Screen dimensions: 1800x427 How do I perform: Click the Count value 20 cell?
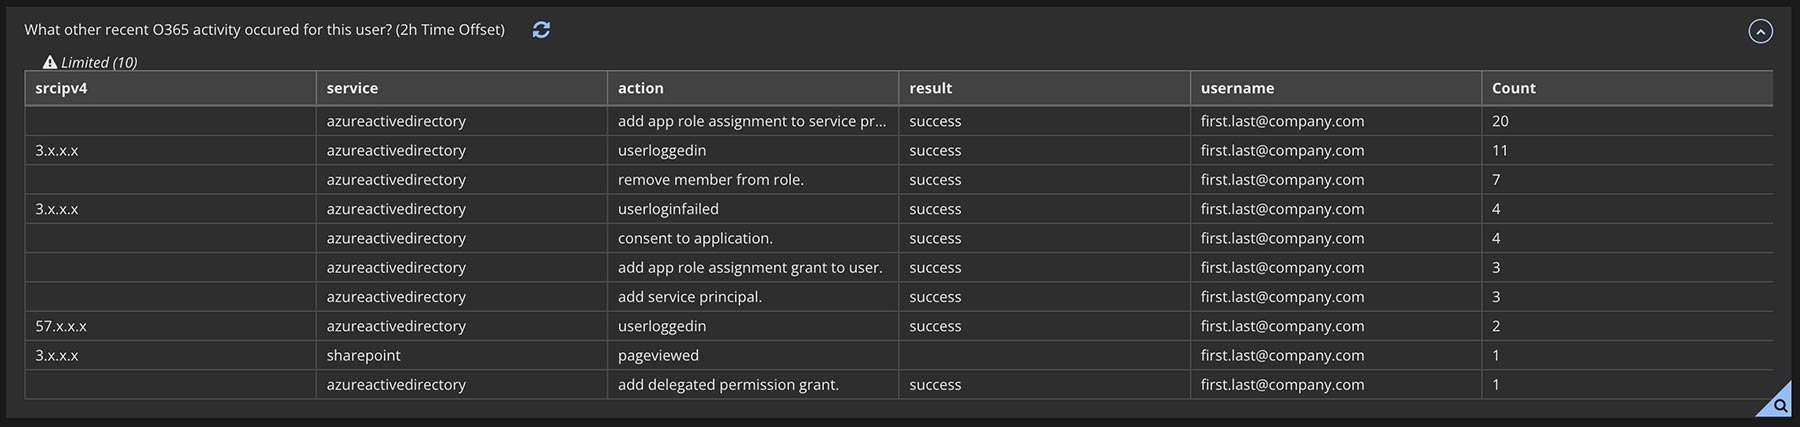coord(1626,121)
